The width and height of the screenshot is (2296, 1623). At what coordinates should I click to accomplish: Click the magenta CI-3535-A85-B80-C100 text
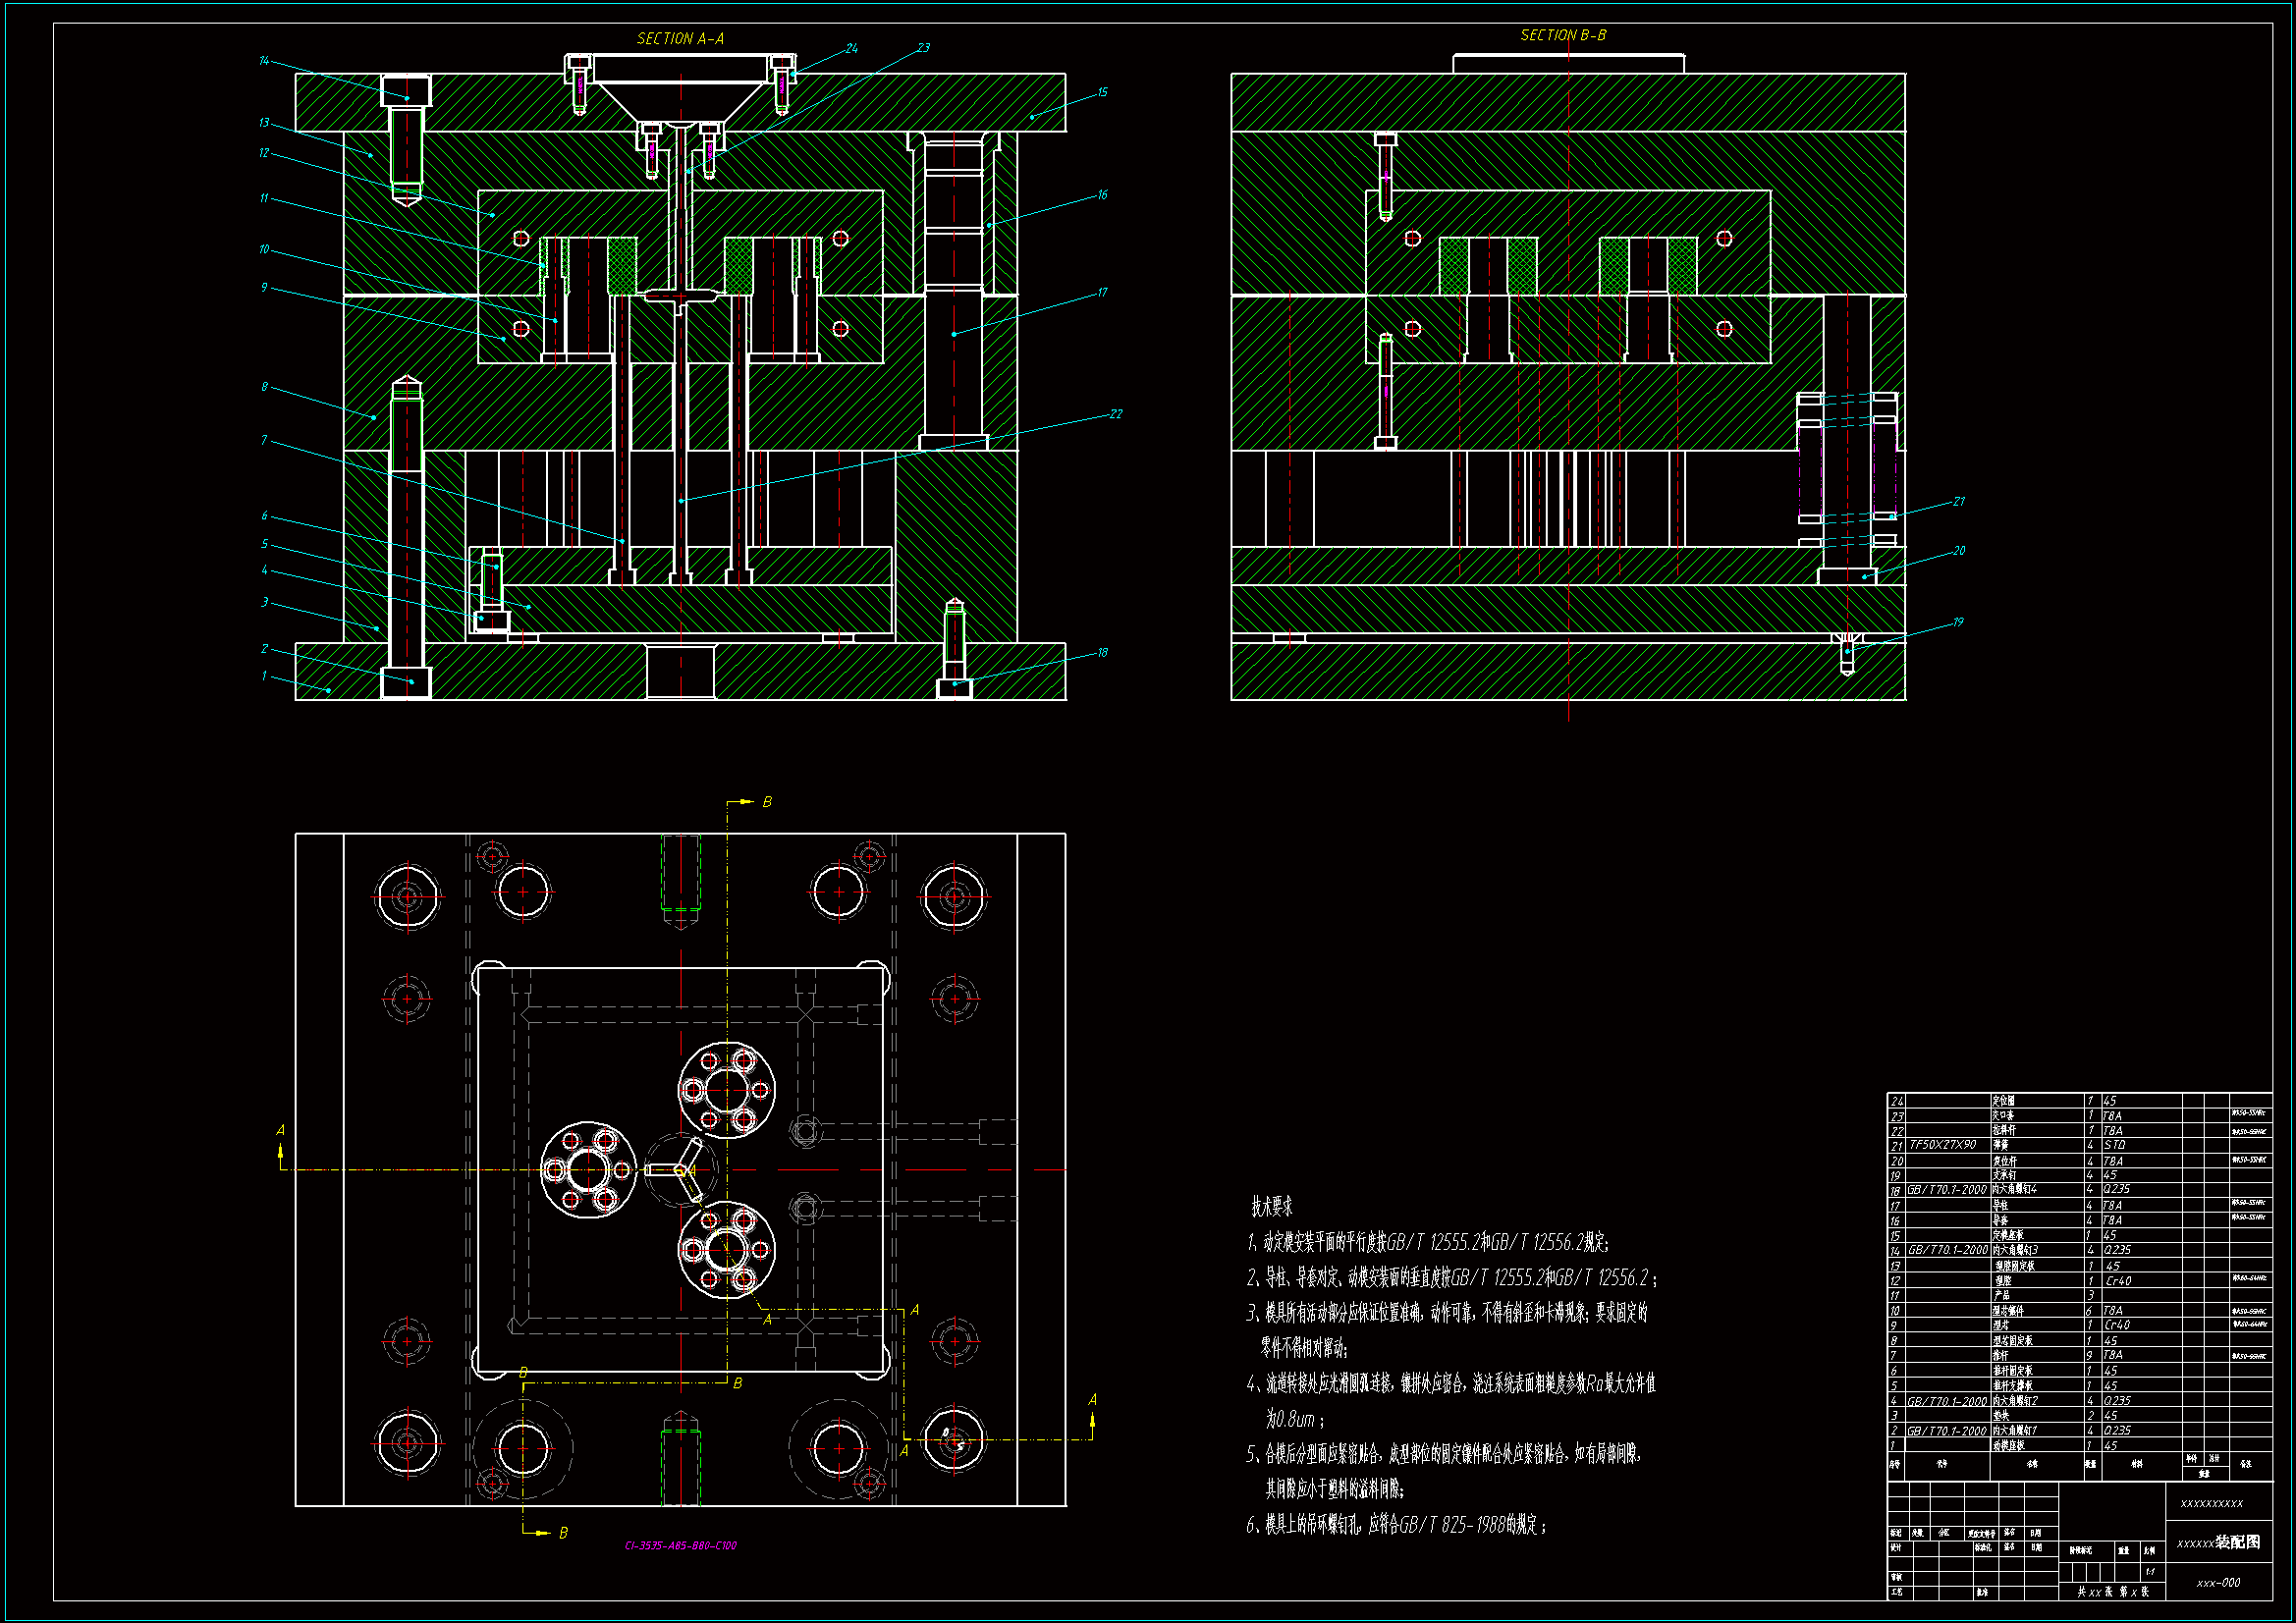[680, 1545]
